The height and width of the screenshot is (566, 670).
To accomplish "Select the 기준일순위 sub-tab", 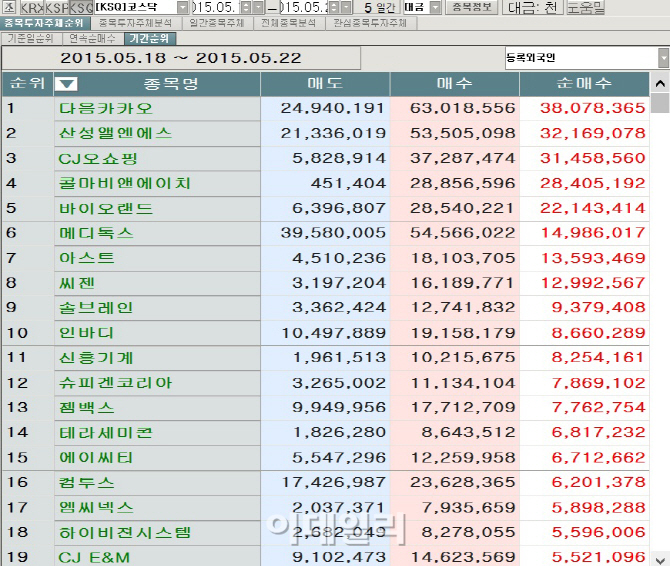I will 31,38.
